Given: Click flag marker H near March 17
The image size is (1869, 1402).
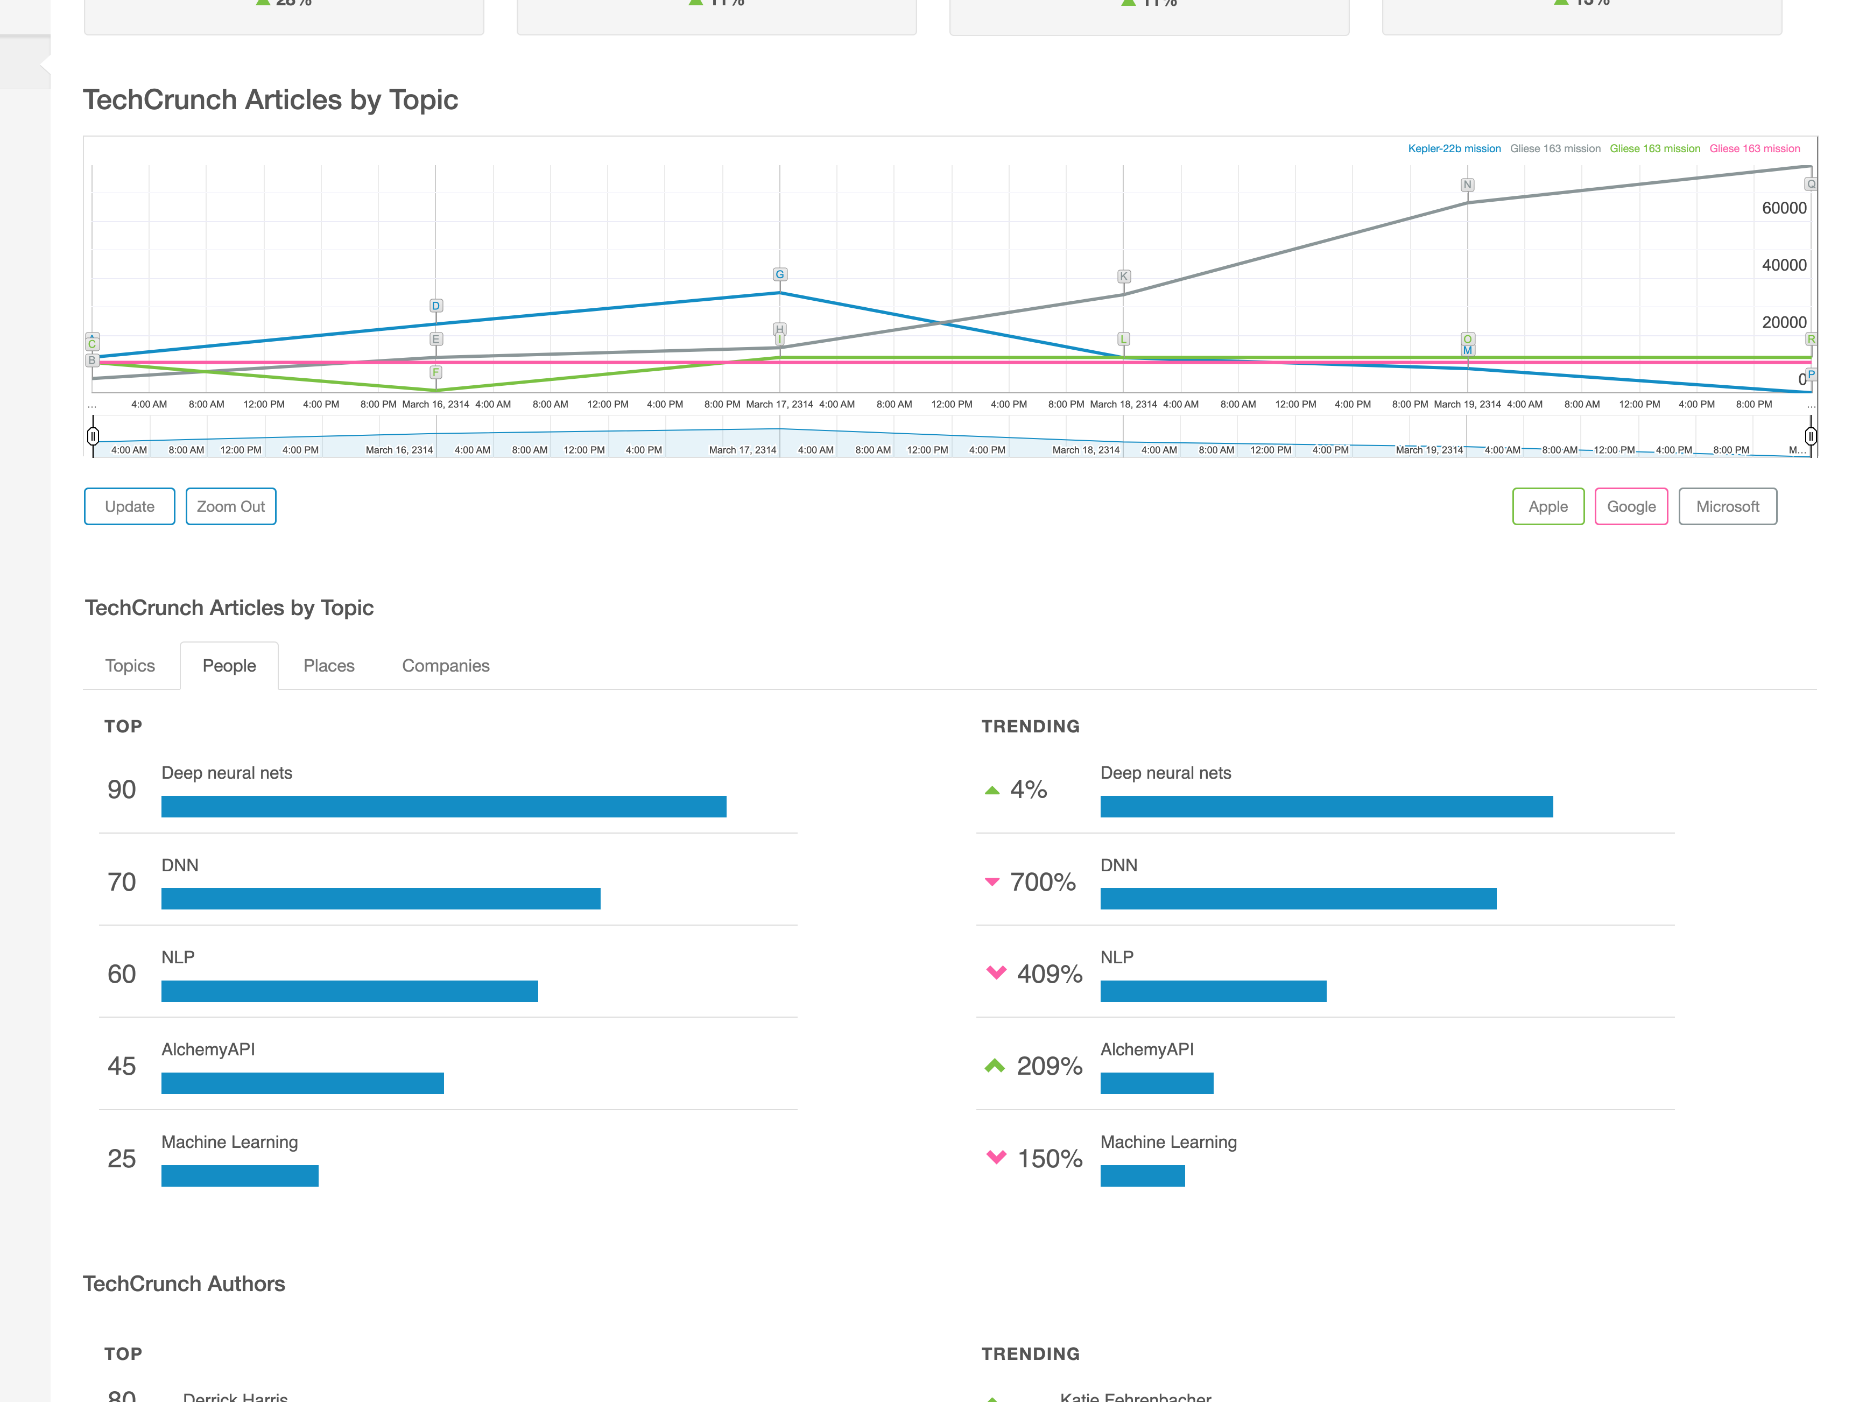Looking at the screenshot, I should 779,329.
